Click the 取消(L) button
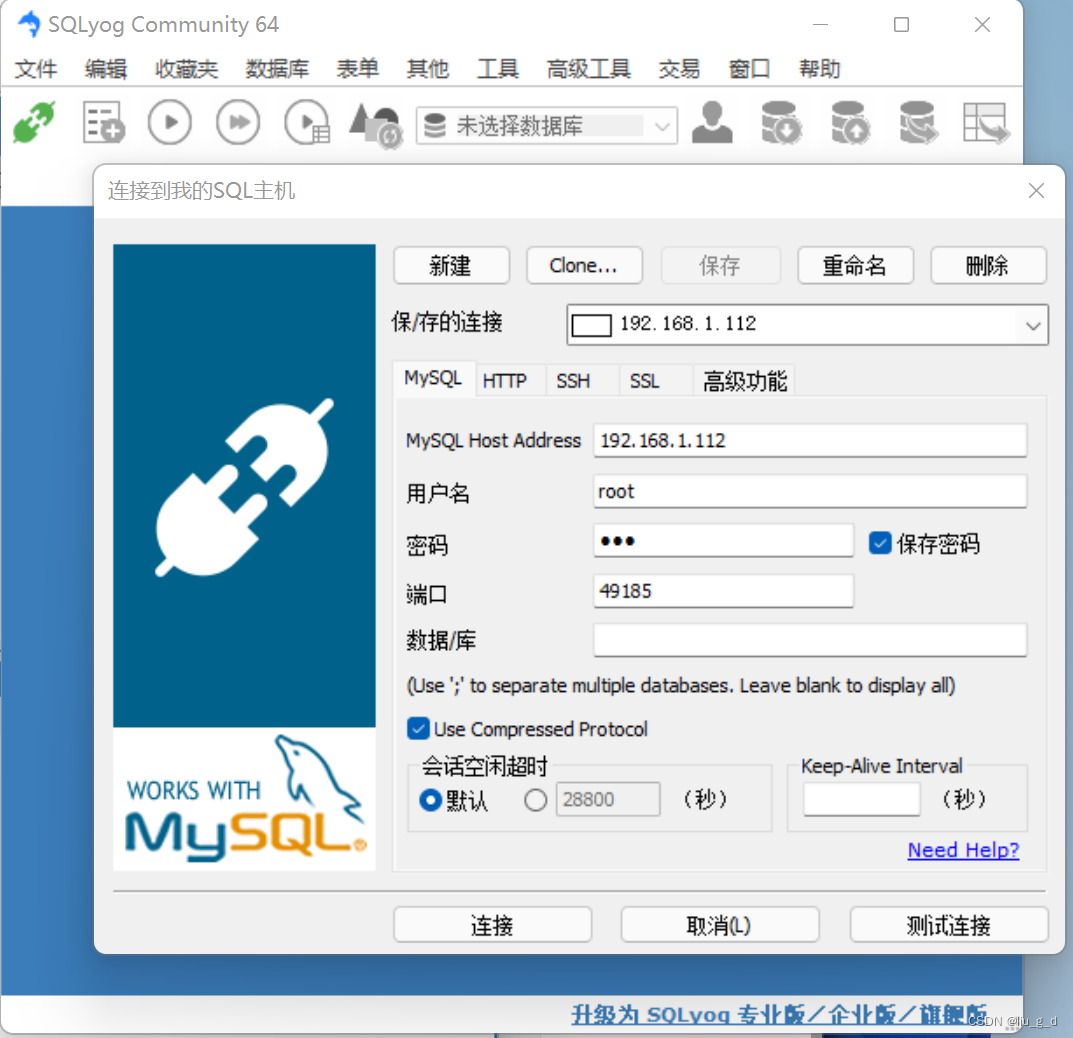Image resolution: width=1073 pixels, height=1038 pixels. (x=719, y=925)
